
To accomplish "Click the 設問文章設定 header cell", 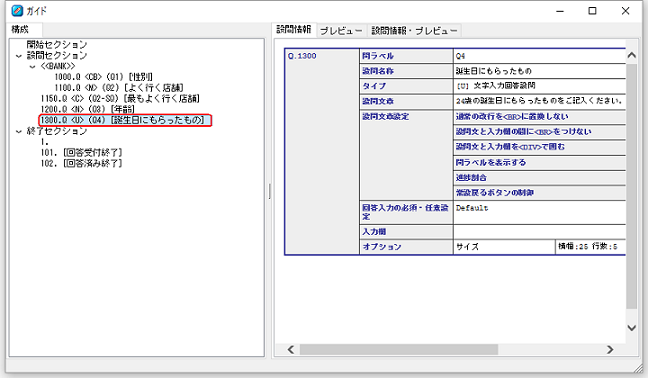I will click(407, 155).
